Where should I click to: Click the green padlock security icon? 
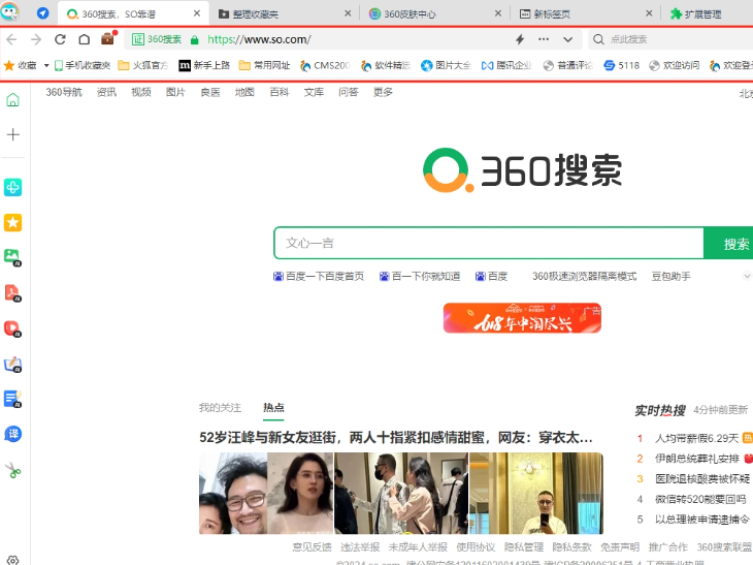coord(194,40)
